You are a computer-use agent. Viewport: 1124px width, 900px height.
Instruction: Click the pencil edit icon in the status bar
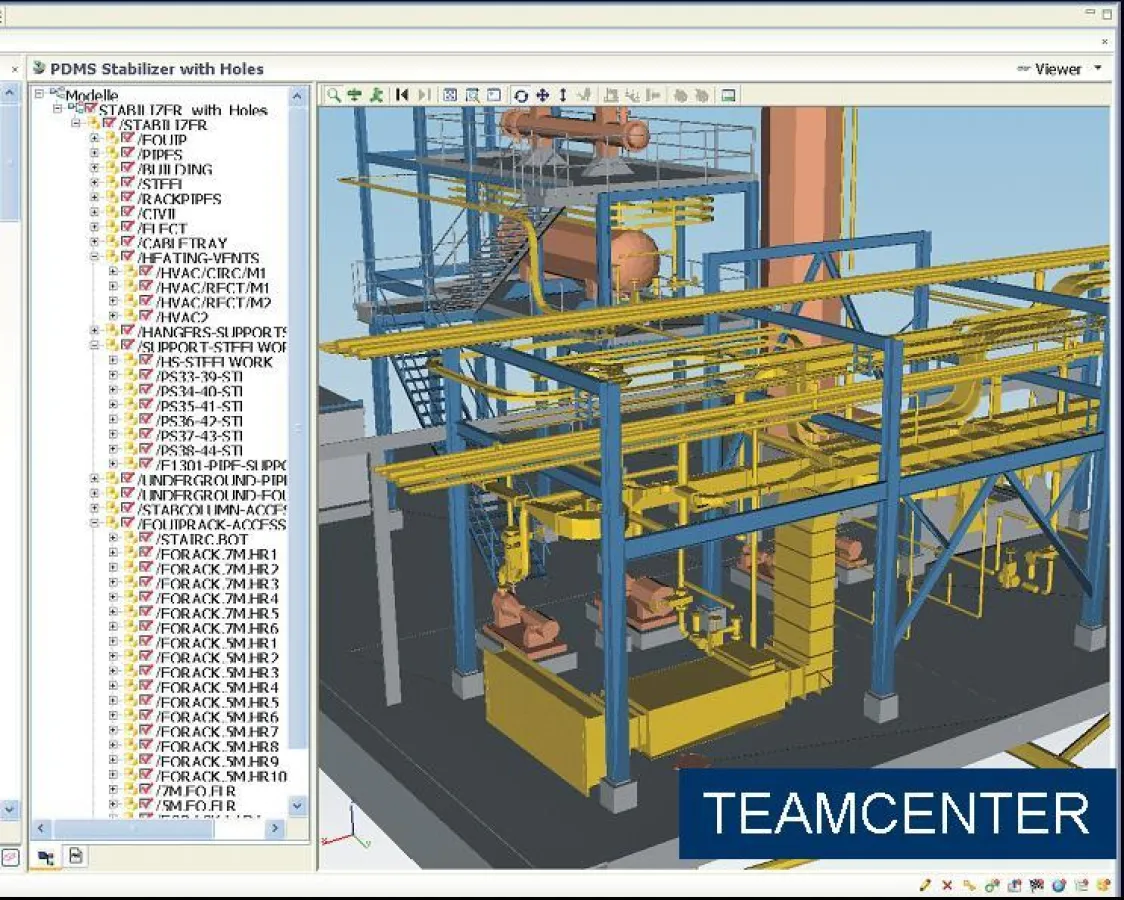(925, 885)
